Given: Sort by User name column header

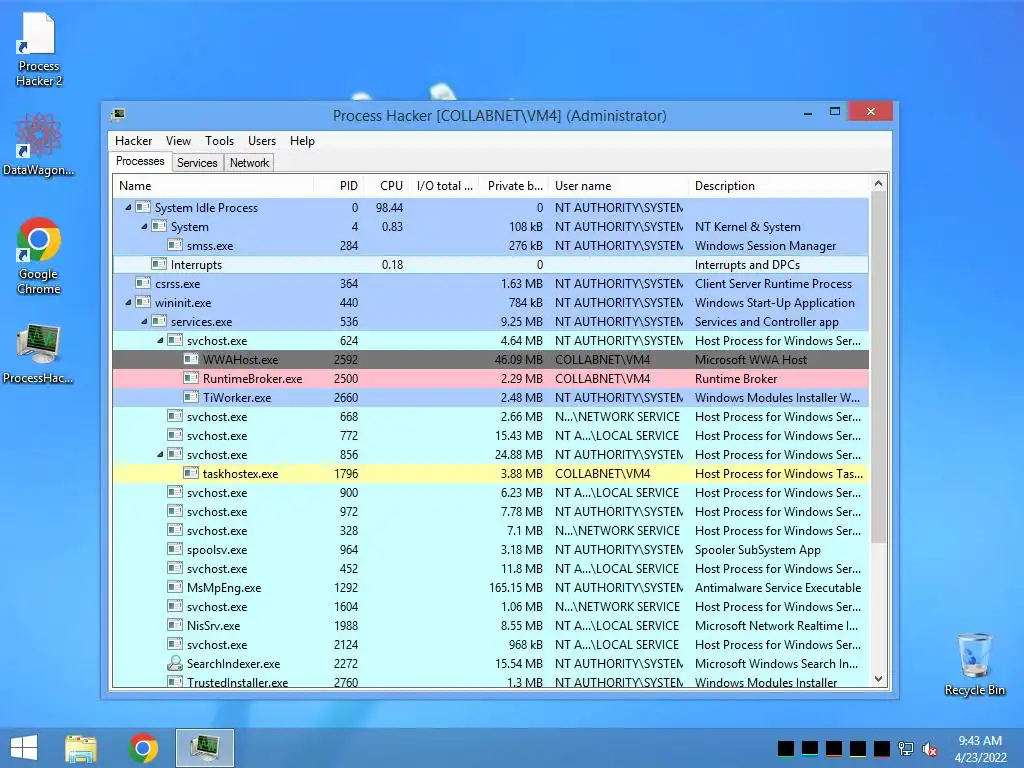Looking at the screenshot, I should pos(618,186).
